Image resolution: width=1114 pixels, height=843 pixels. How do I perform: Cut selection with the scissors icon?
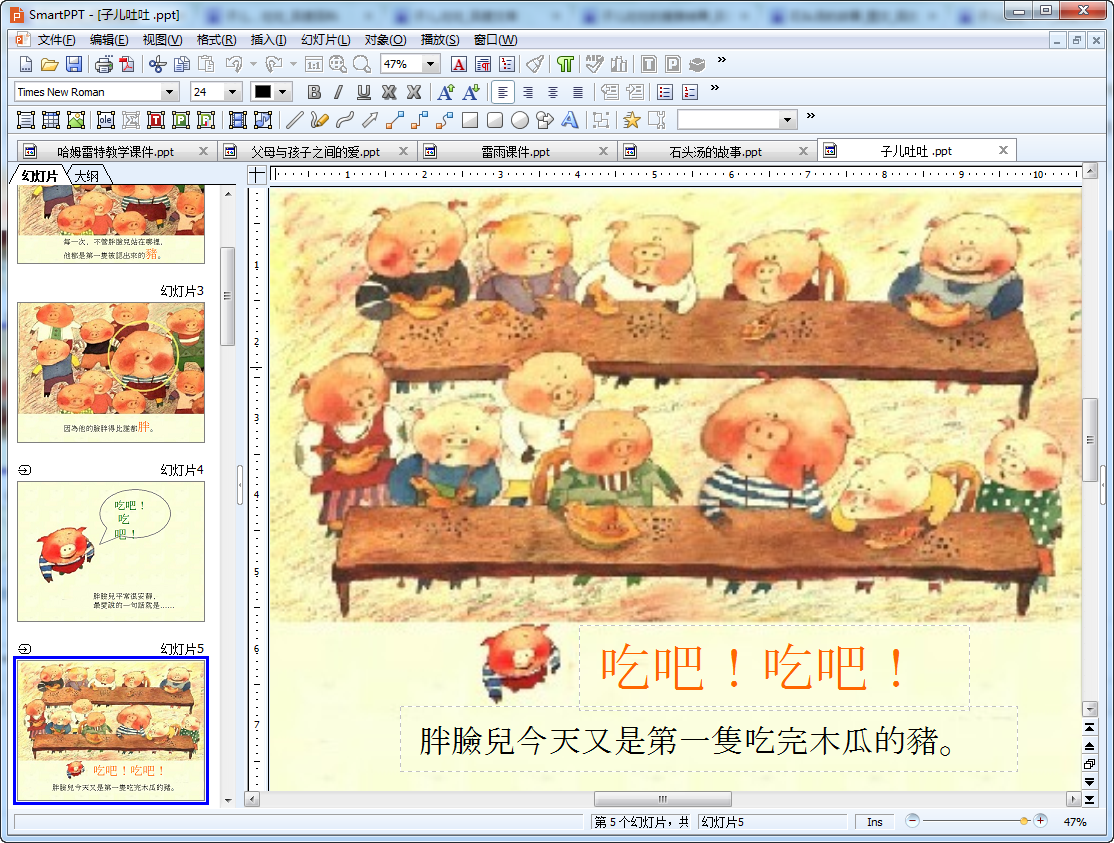pyautogui.click(x=157, y=65)
